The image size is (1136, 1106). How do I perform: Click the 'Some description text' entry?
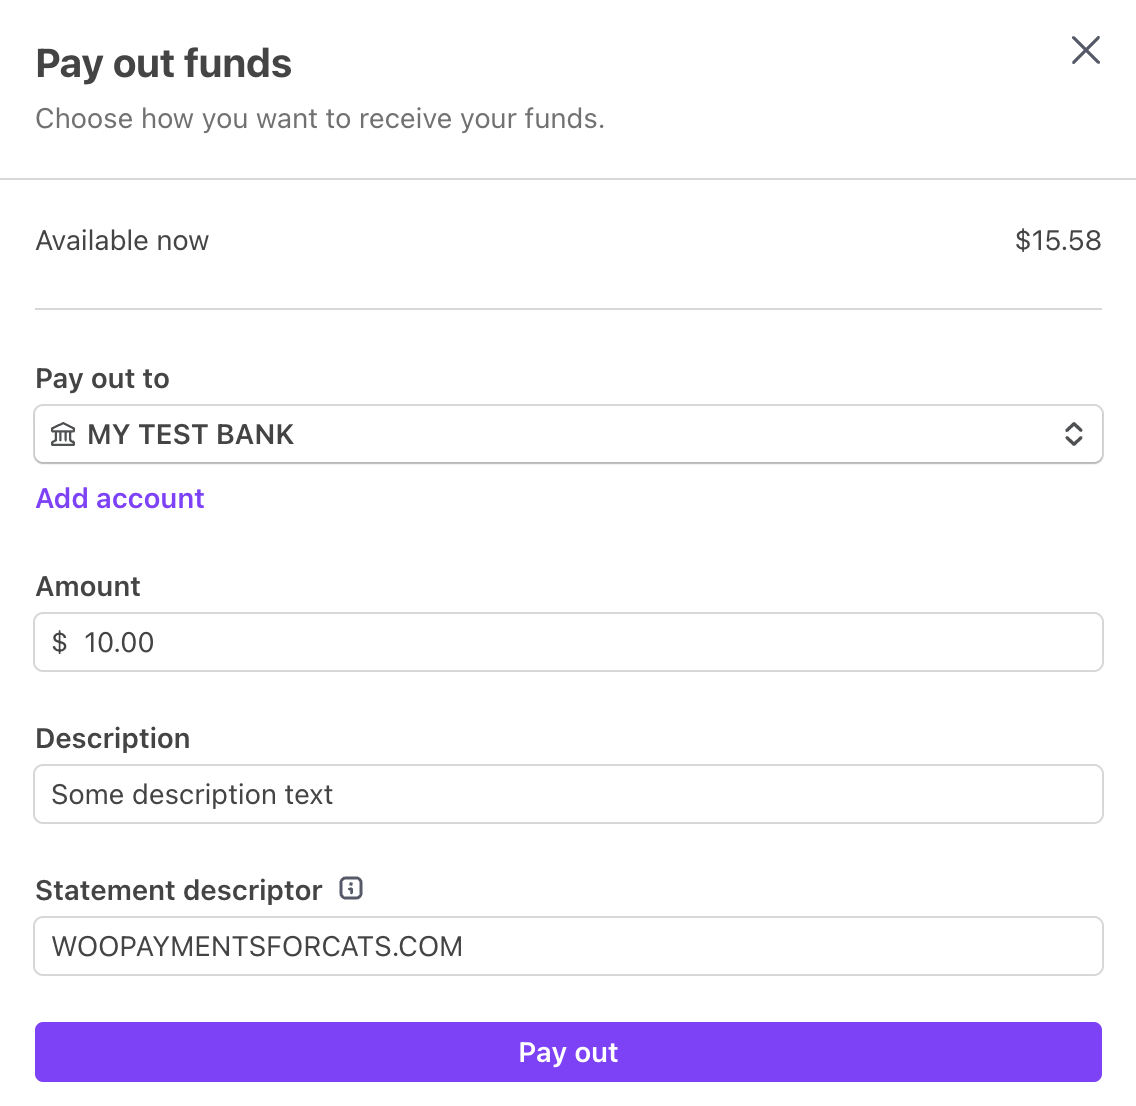point(192,794)
